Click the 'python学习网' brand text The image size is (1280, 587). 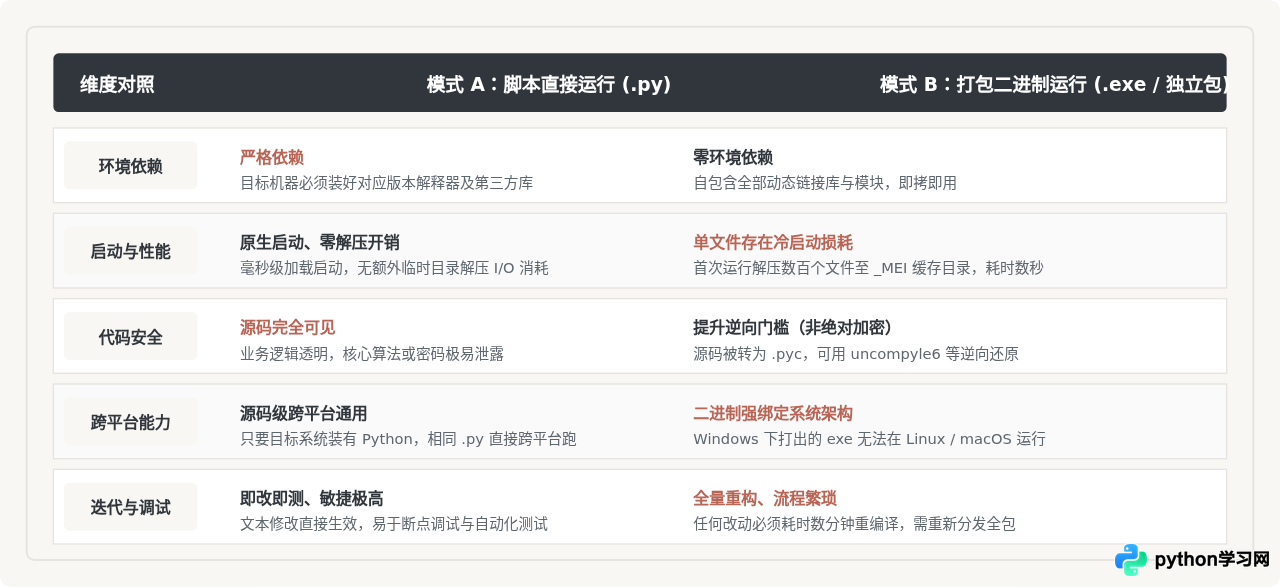click(x=1212, y=560)
